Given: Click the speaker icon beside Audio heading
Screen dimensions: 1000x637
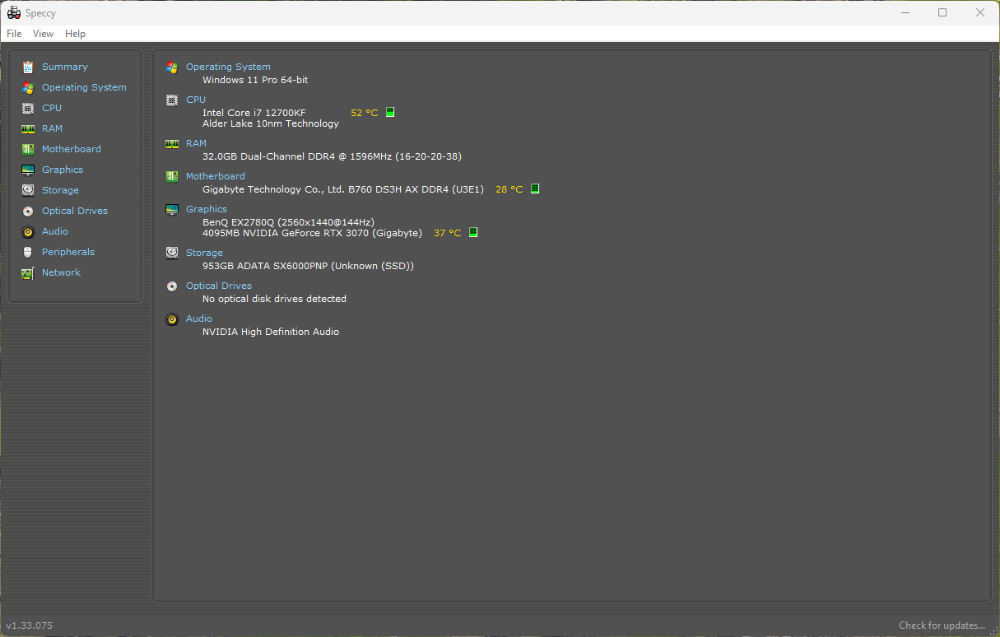Looking at the screenshot, I should (172, 319).
